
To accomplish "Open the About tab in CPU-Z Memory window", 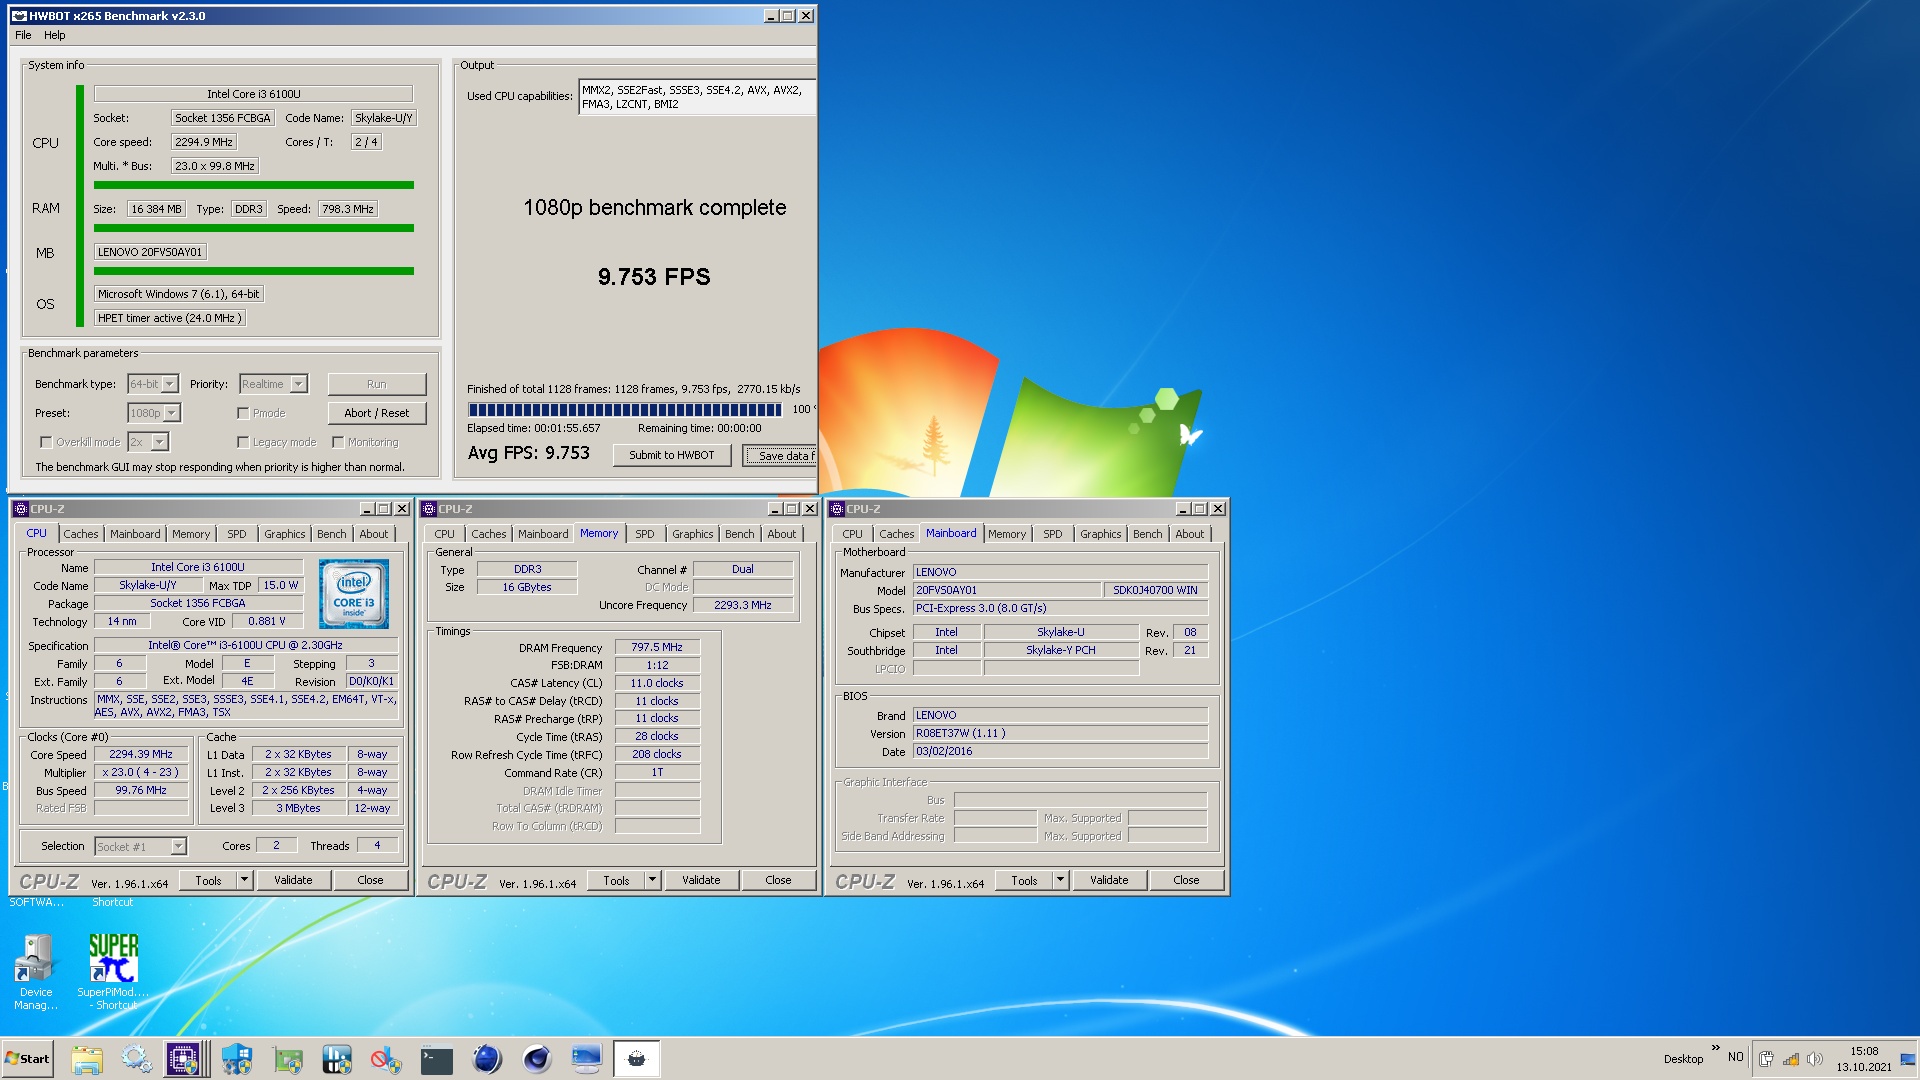I will click(x=782, y=534).
